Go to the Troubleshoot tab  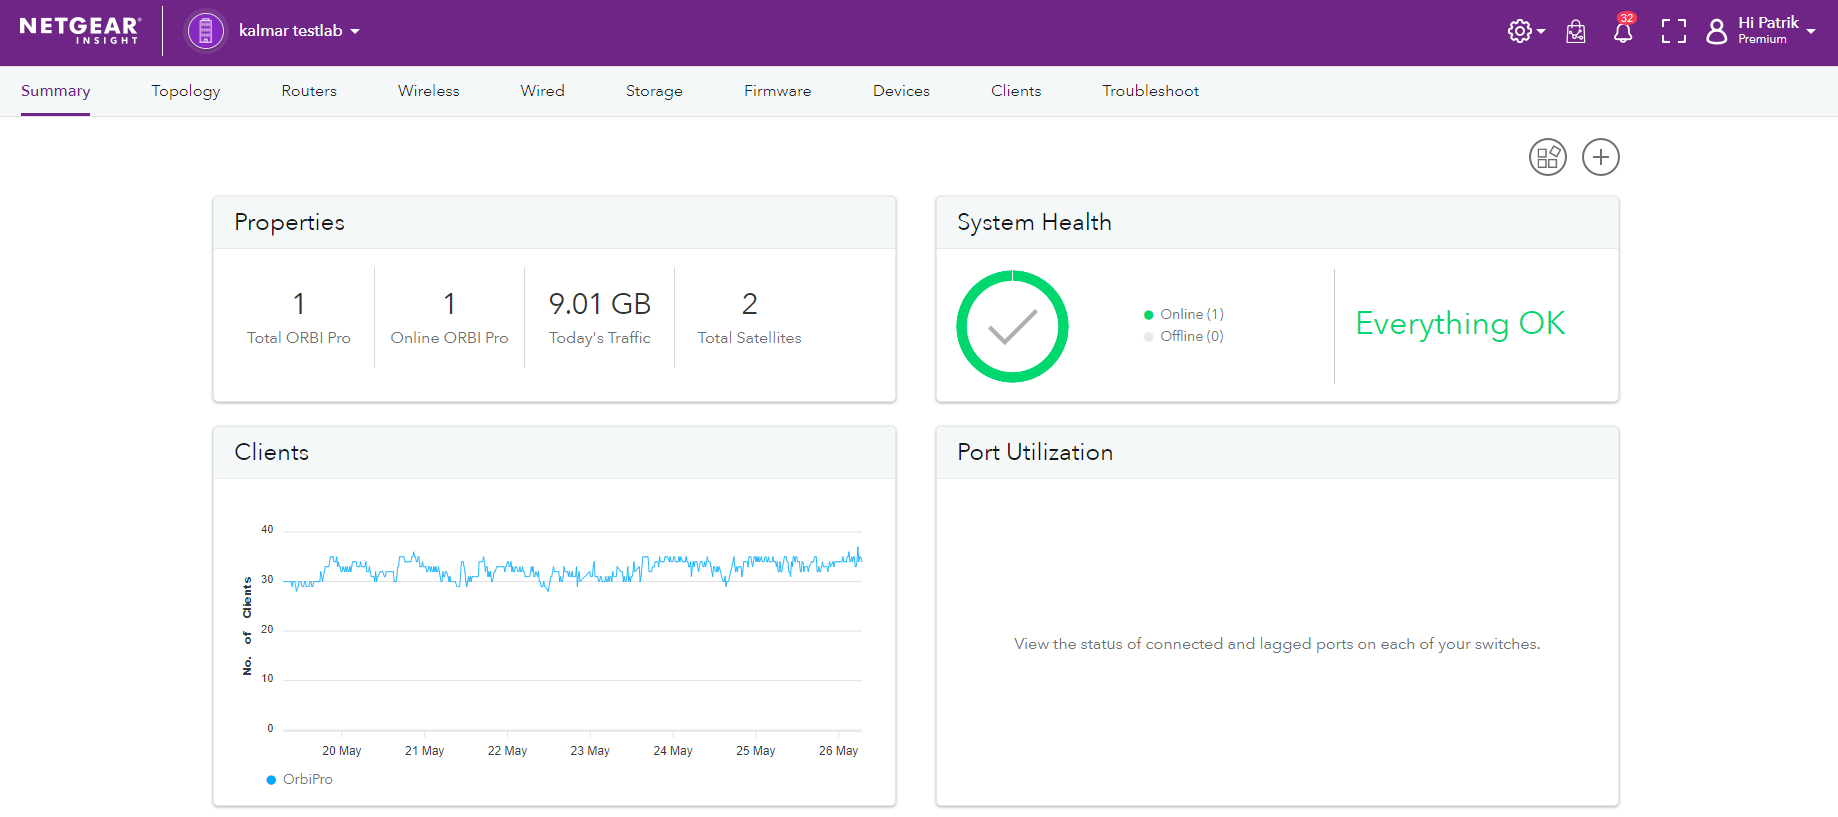[1150, 91]
